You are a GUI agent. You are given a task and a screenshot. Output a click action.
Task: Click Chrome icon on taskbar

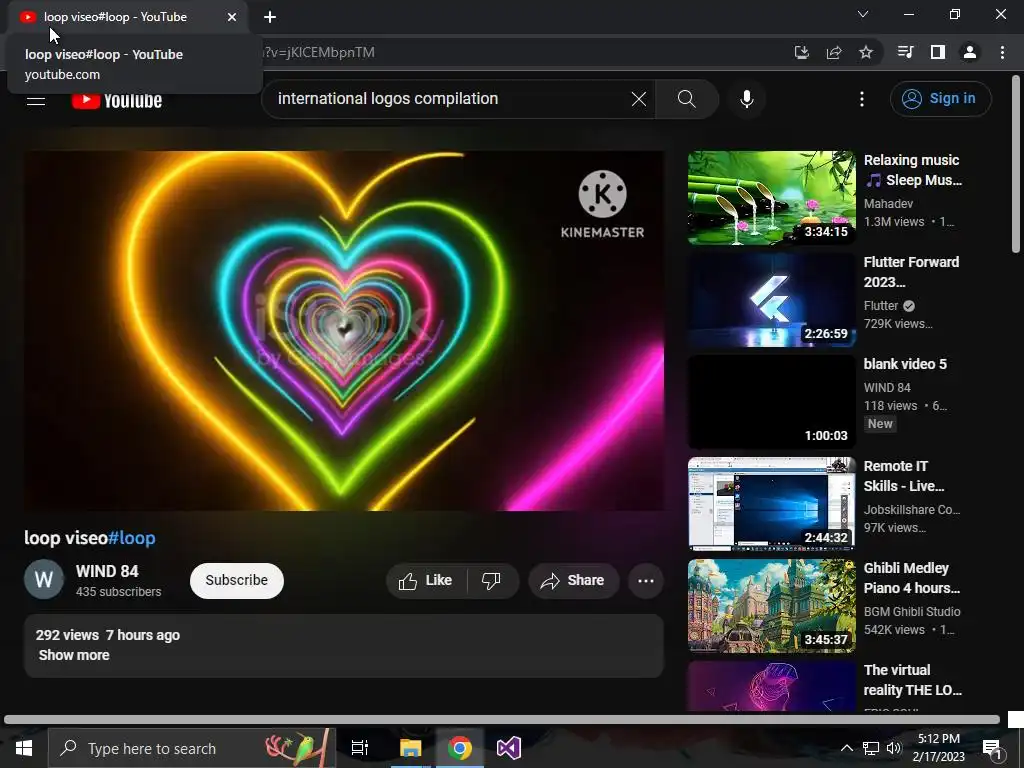(x=460, y=748)
